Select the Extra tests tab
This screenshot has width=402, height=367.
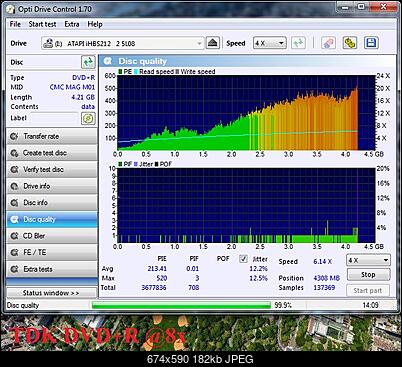coord(52,269)
